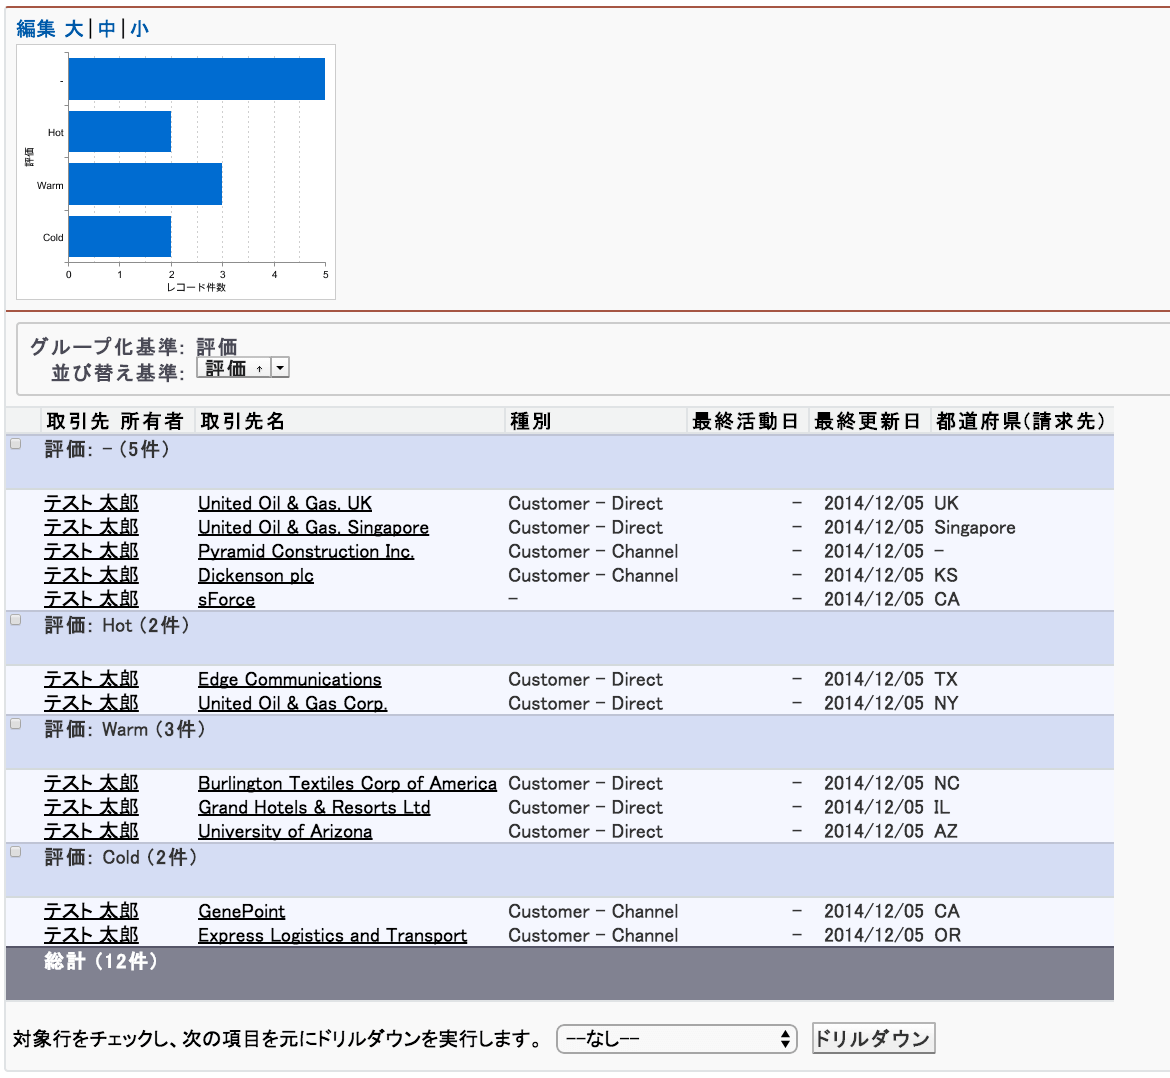Screen dimensions: 1170x1078
Task: Open owner テスト 太郎 in the sForce row
Action: [x=91, y=599]
